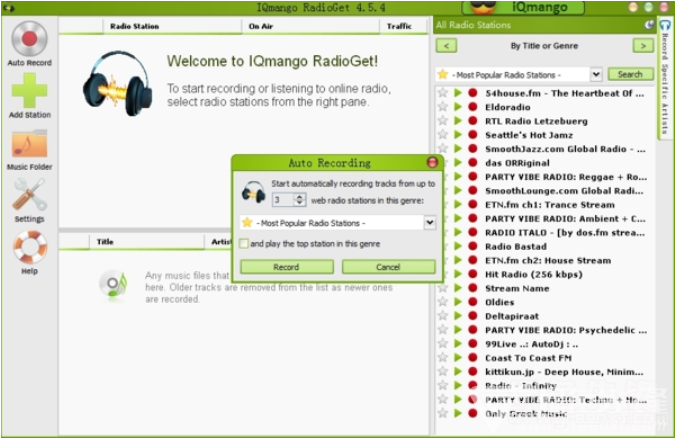Favorite the 54house.fm station star
Screen dimensions: 677x439
coord(443,93)
